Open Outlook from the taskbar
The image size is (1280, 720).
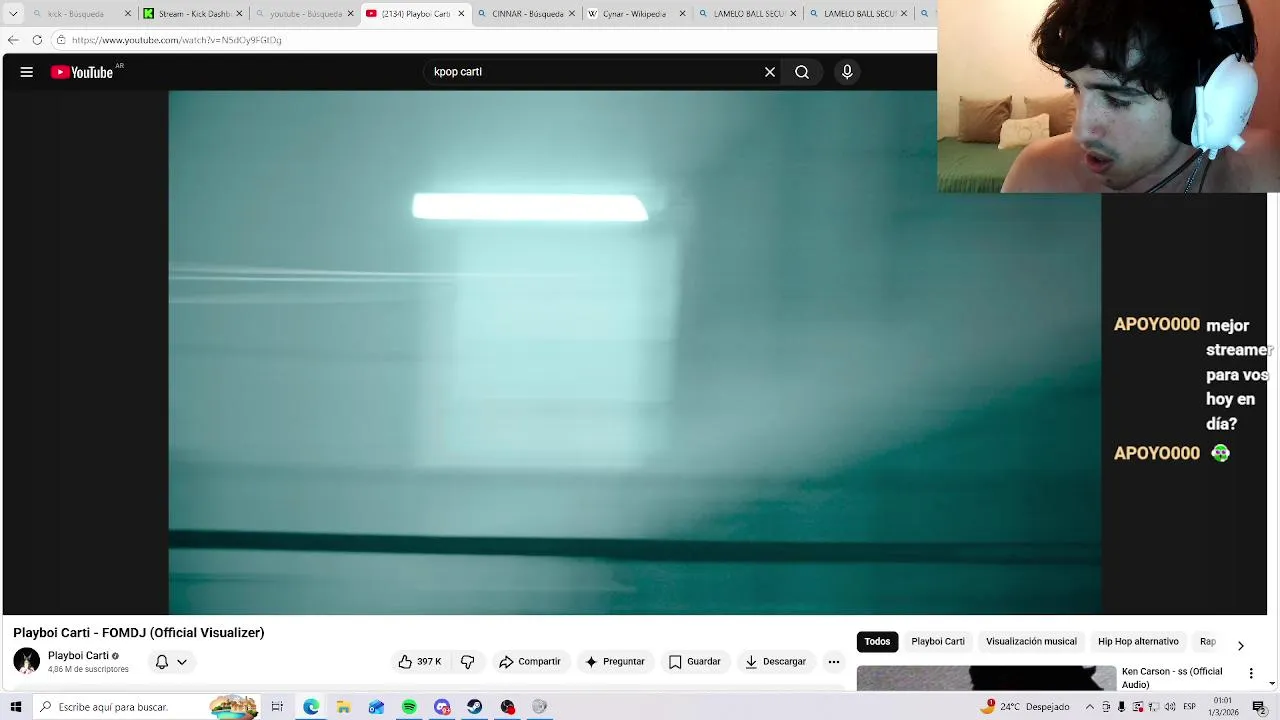[376, 707]
